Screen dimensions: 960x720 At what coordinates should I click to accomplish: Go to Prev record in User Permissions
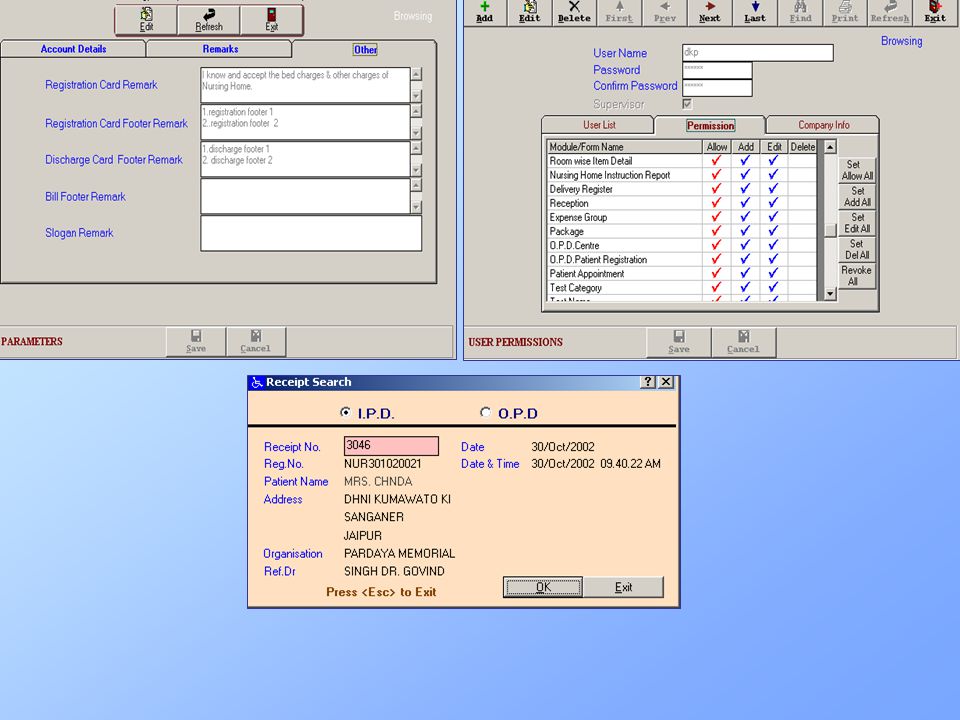[x=664, y=12]
